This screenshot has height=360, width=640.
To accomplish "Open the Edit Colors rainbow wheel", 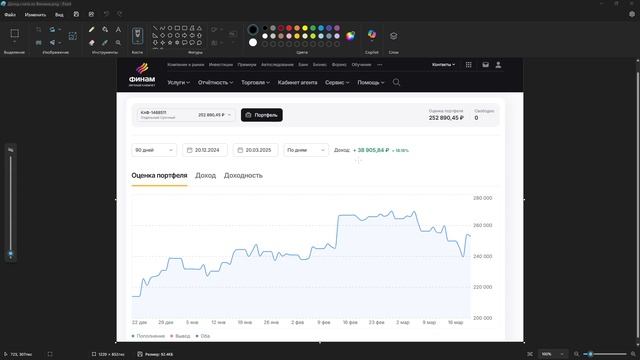I will click(350, 36).
